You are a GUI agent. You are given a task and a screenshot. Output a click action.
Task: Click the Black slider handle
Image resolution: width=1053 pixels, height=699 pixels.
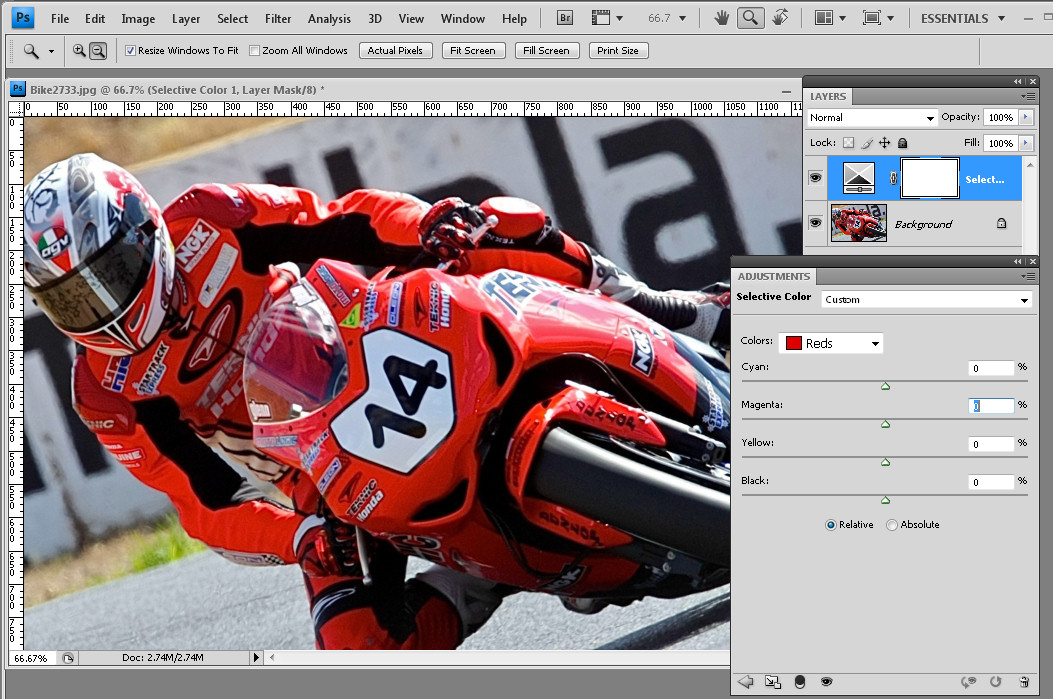tap(886, 500)
